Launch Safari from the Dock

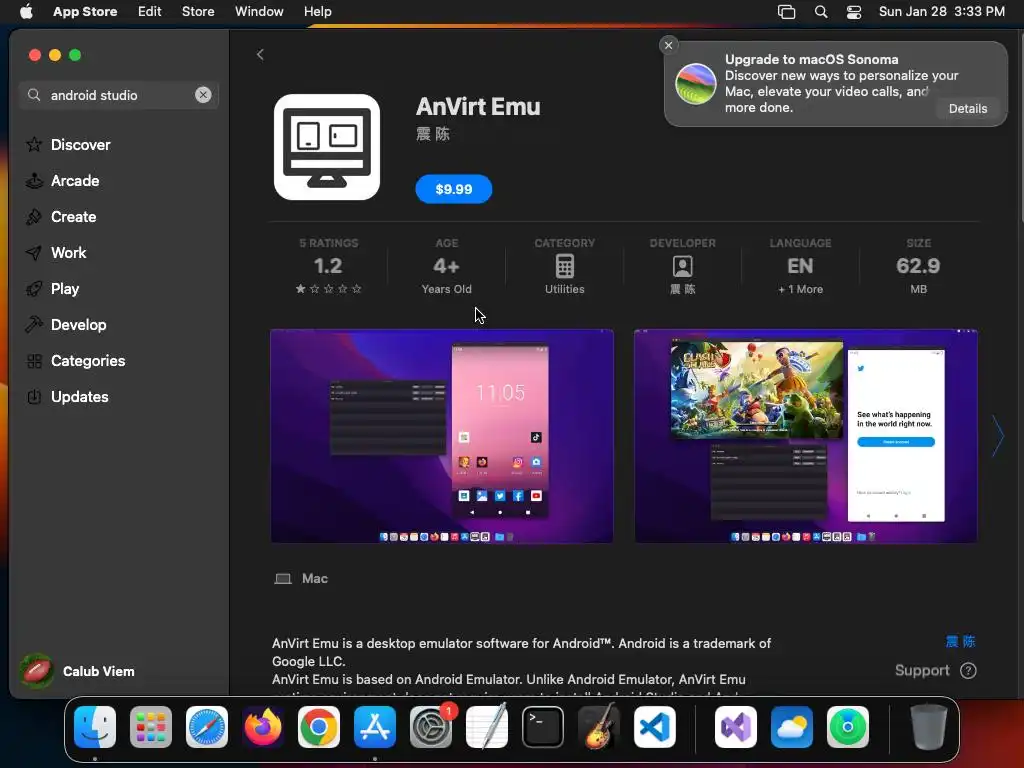click(x=207, y=727)
